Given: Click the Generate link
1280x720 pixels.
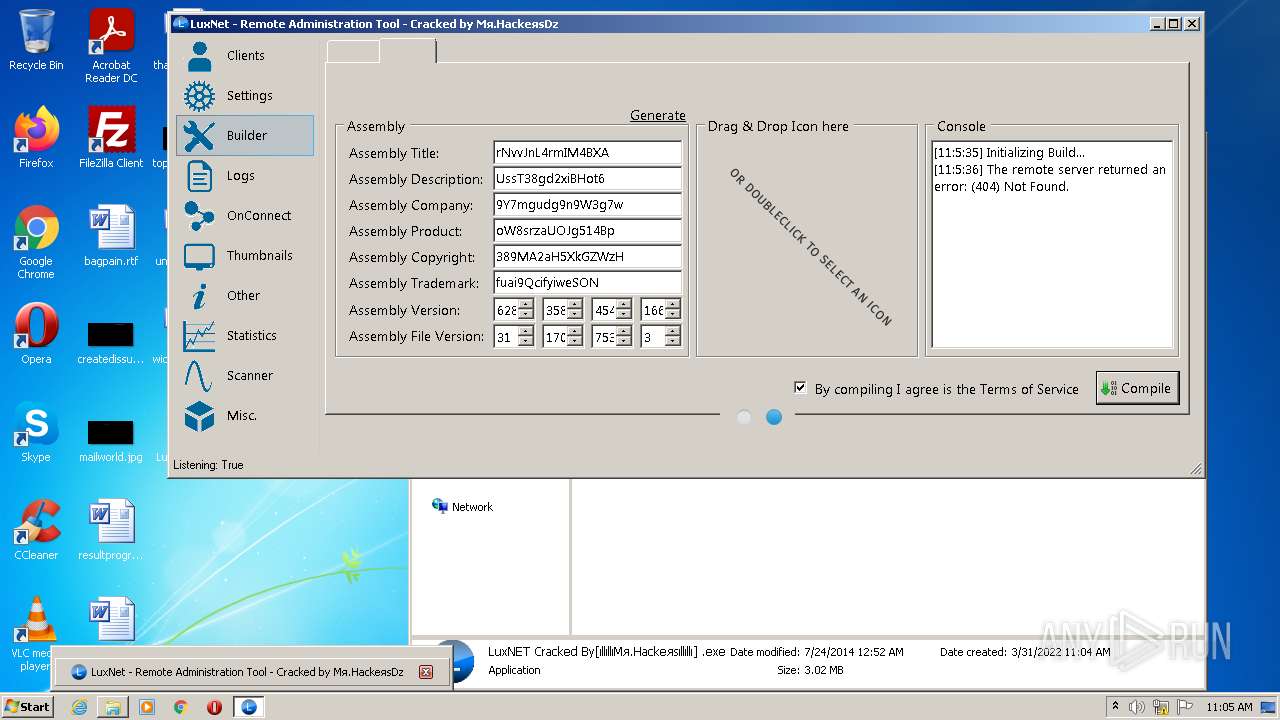Looking at the screenshot, I should click(658, 116).
